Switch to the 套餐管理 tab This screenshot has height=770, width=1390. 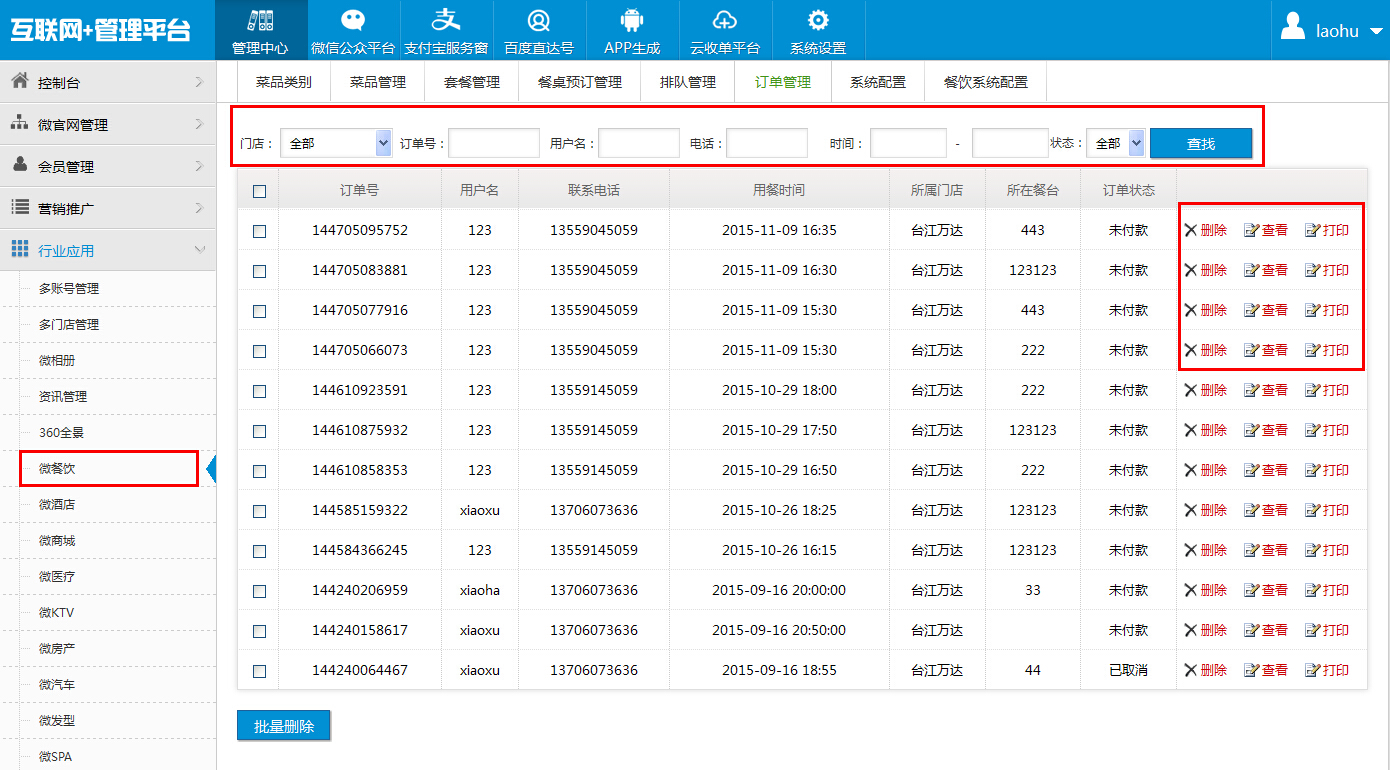472,82
